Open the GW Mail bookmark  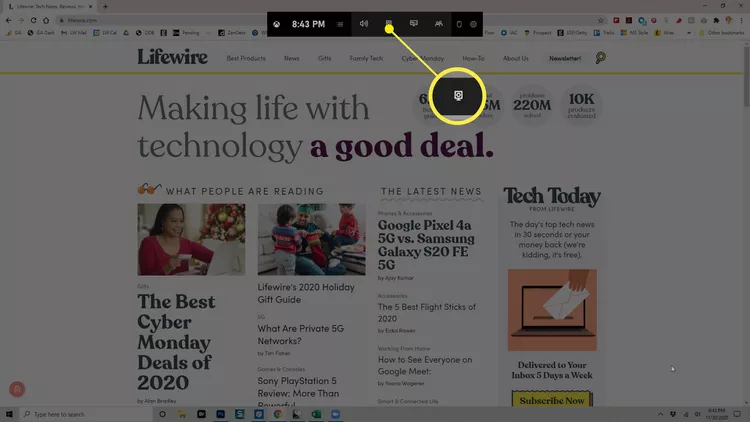click(x=74, y=33)
